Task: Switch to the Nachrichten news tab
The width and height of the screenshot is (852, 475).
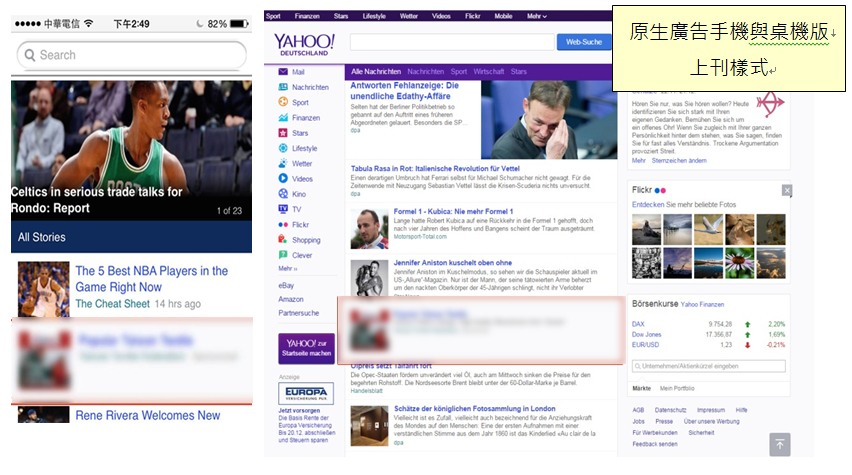Action: [x=425, y=72]
